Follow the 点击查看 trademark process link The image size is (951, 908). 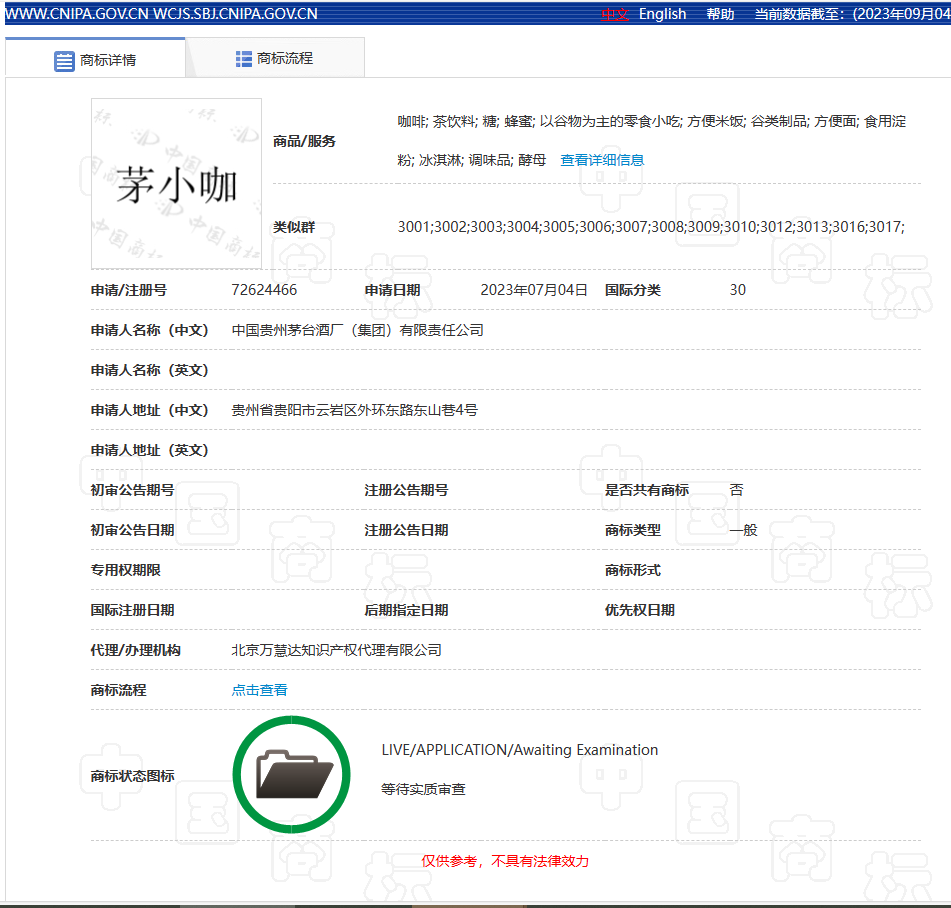pos(260,690)
